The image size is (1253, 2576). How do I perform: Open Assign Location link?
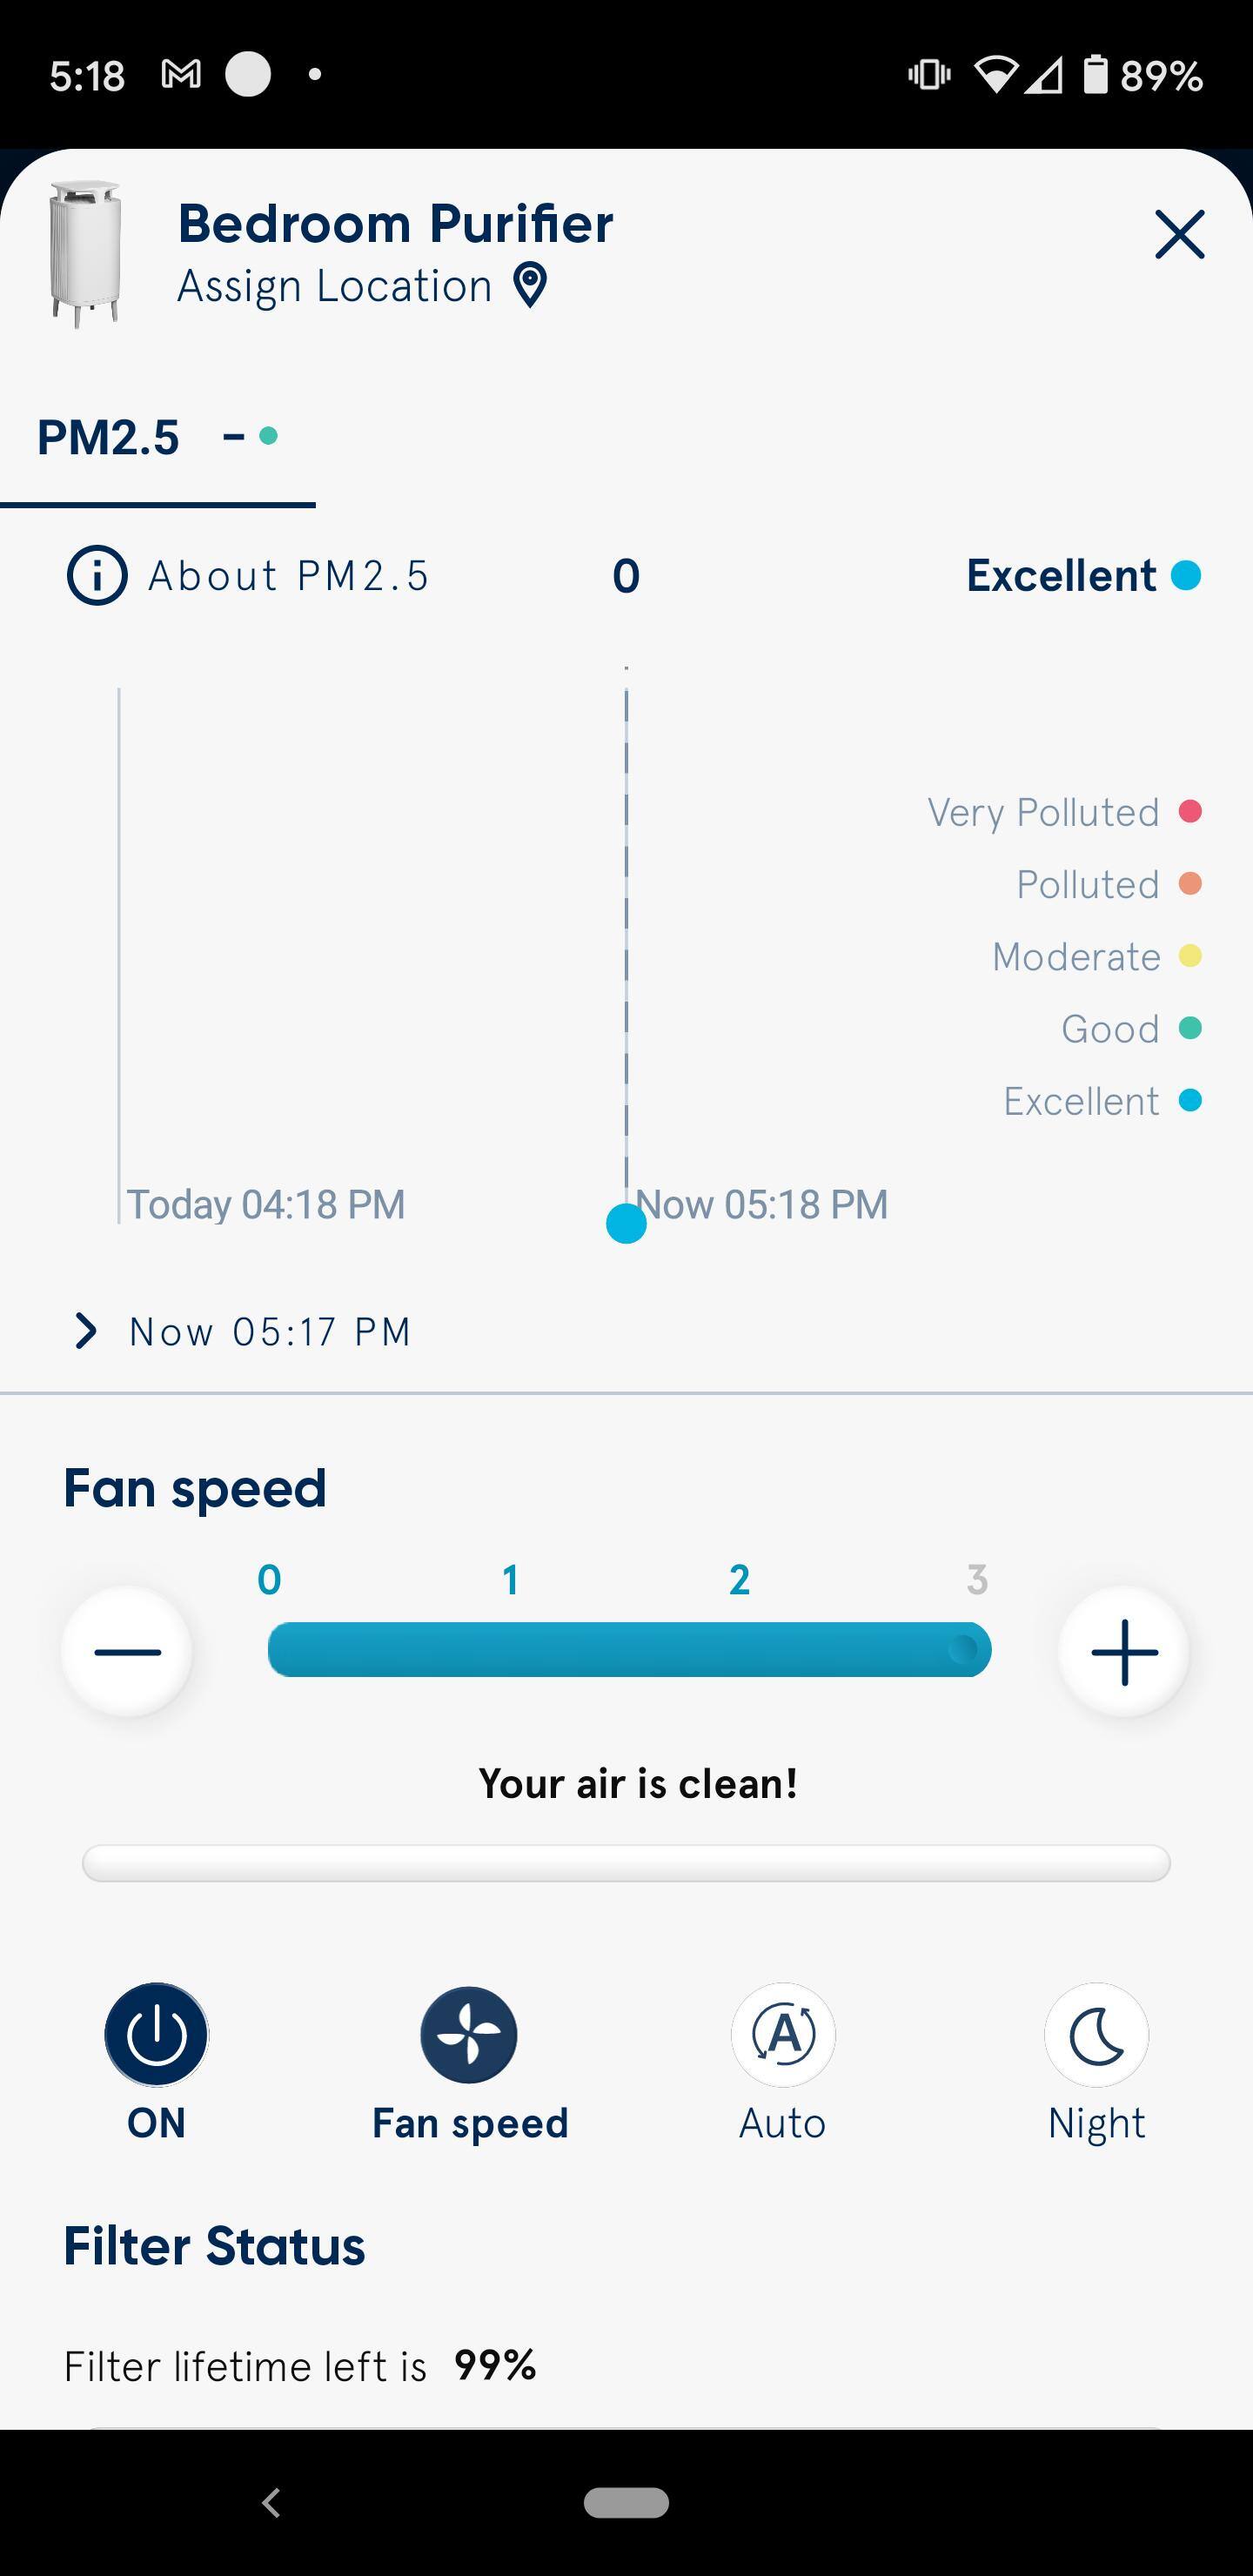[334, 286]
